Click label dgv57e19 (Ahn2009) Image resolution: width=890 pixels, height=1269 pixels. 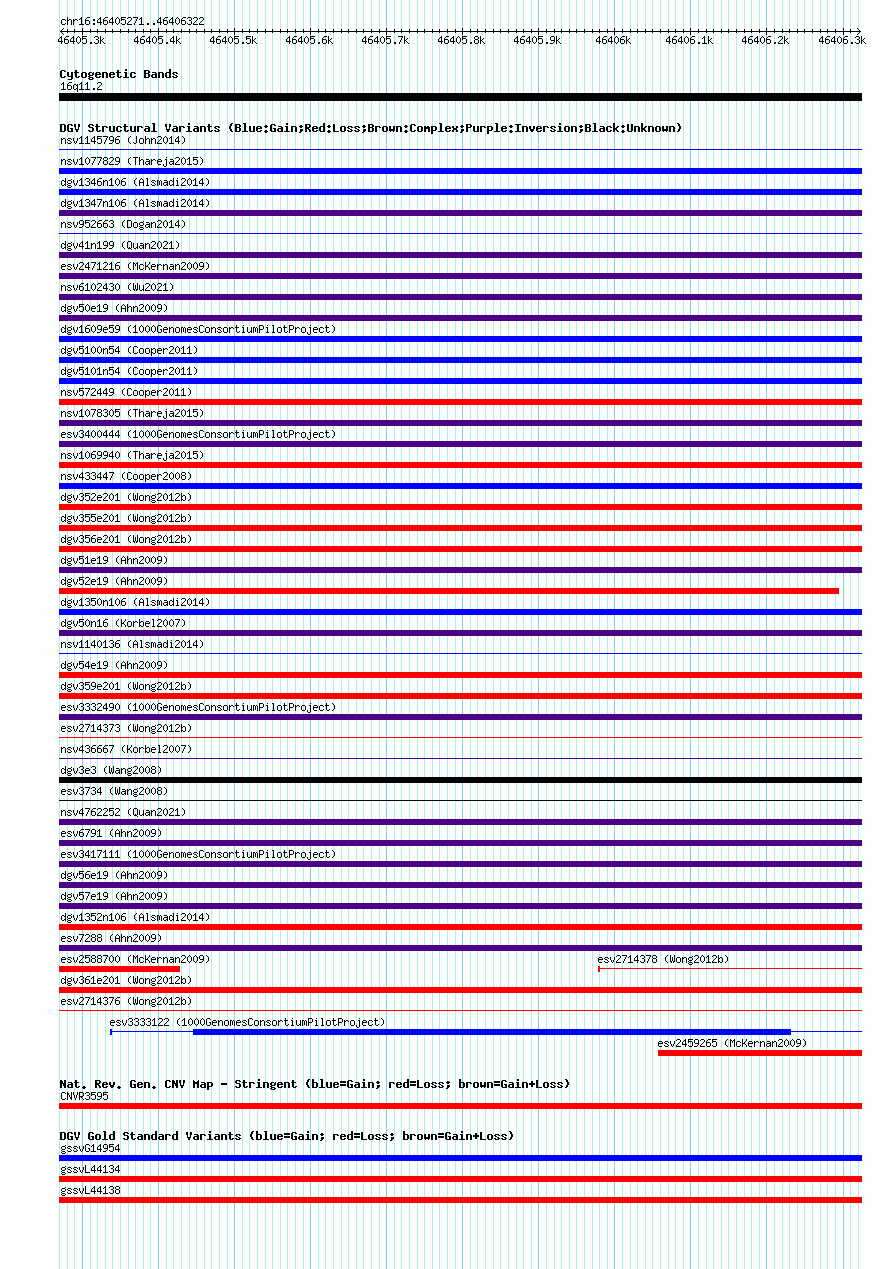[114, 896]
